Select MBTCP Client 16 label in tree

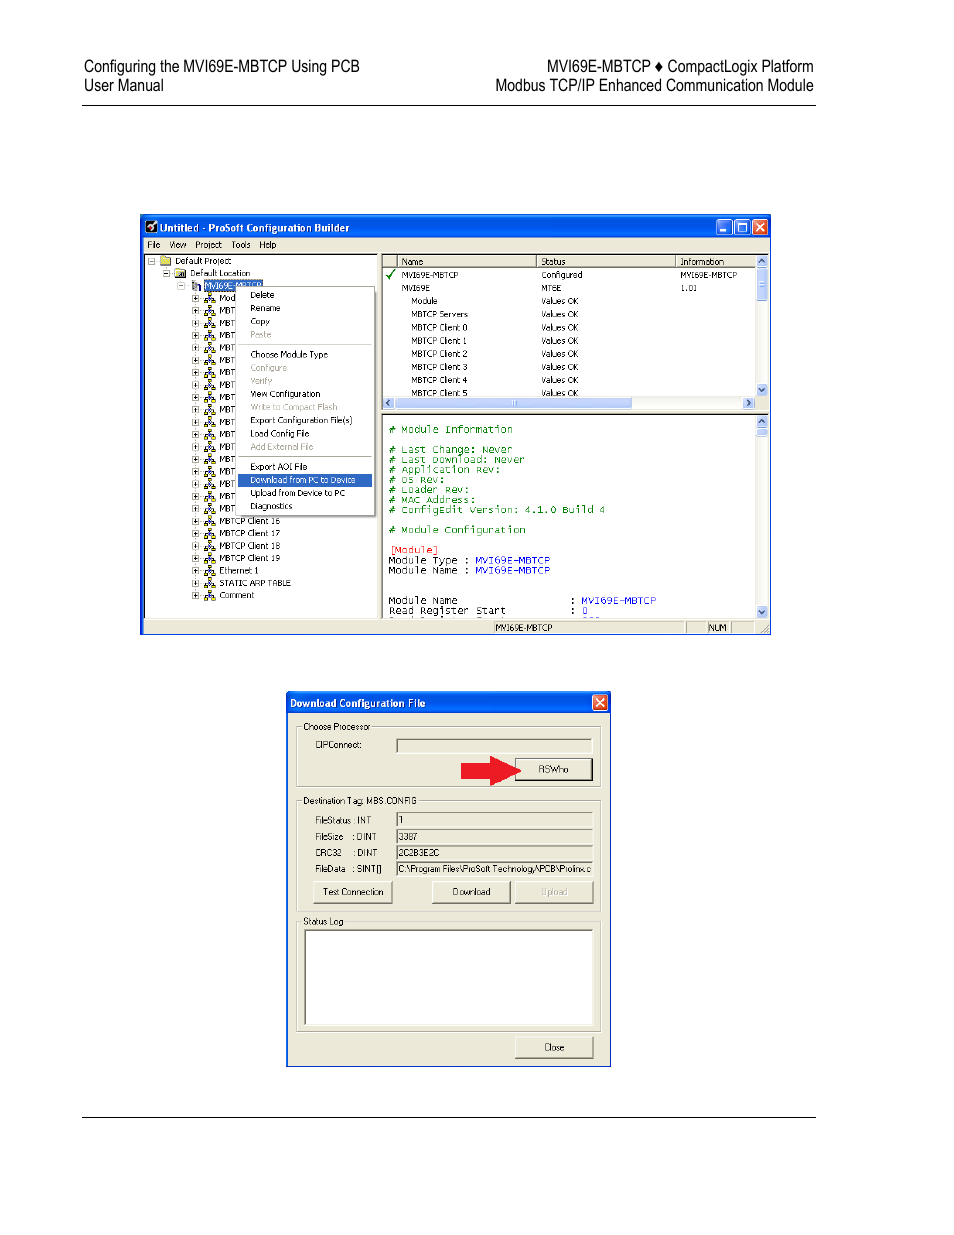tap(250, 522)
